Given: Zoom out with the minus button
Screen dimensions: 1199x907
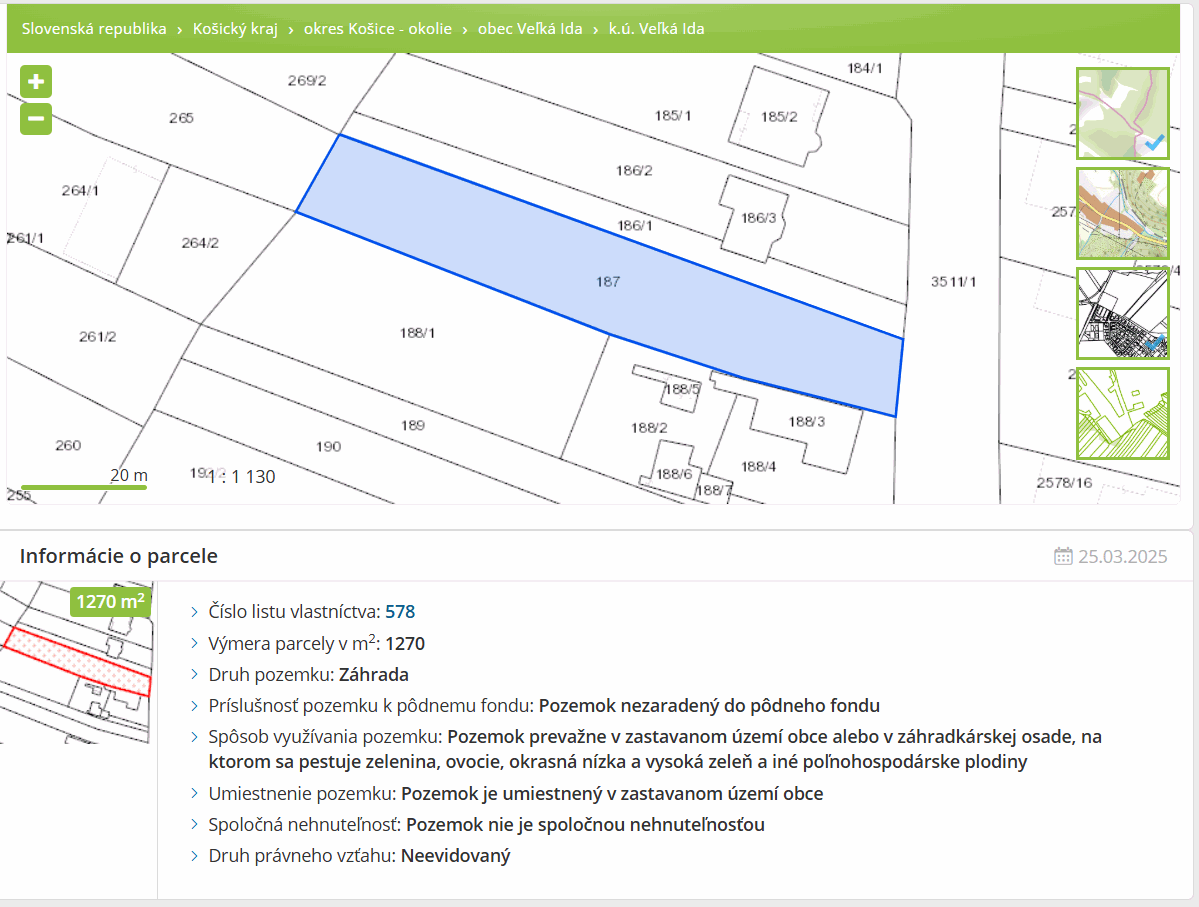Looking at the screenshot, I should [36, 119].
